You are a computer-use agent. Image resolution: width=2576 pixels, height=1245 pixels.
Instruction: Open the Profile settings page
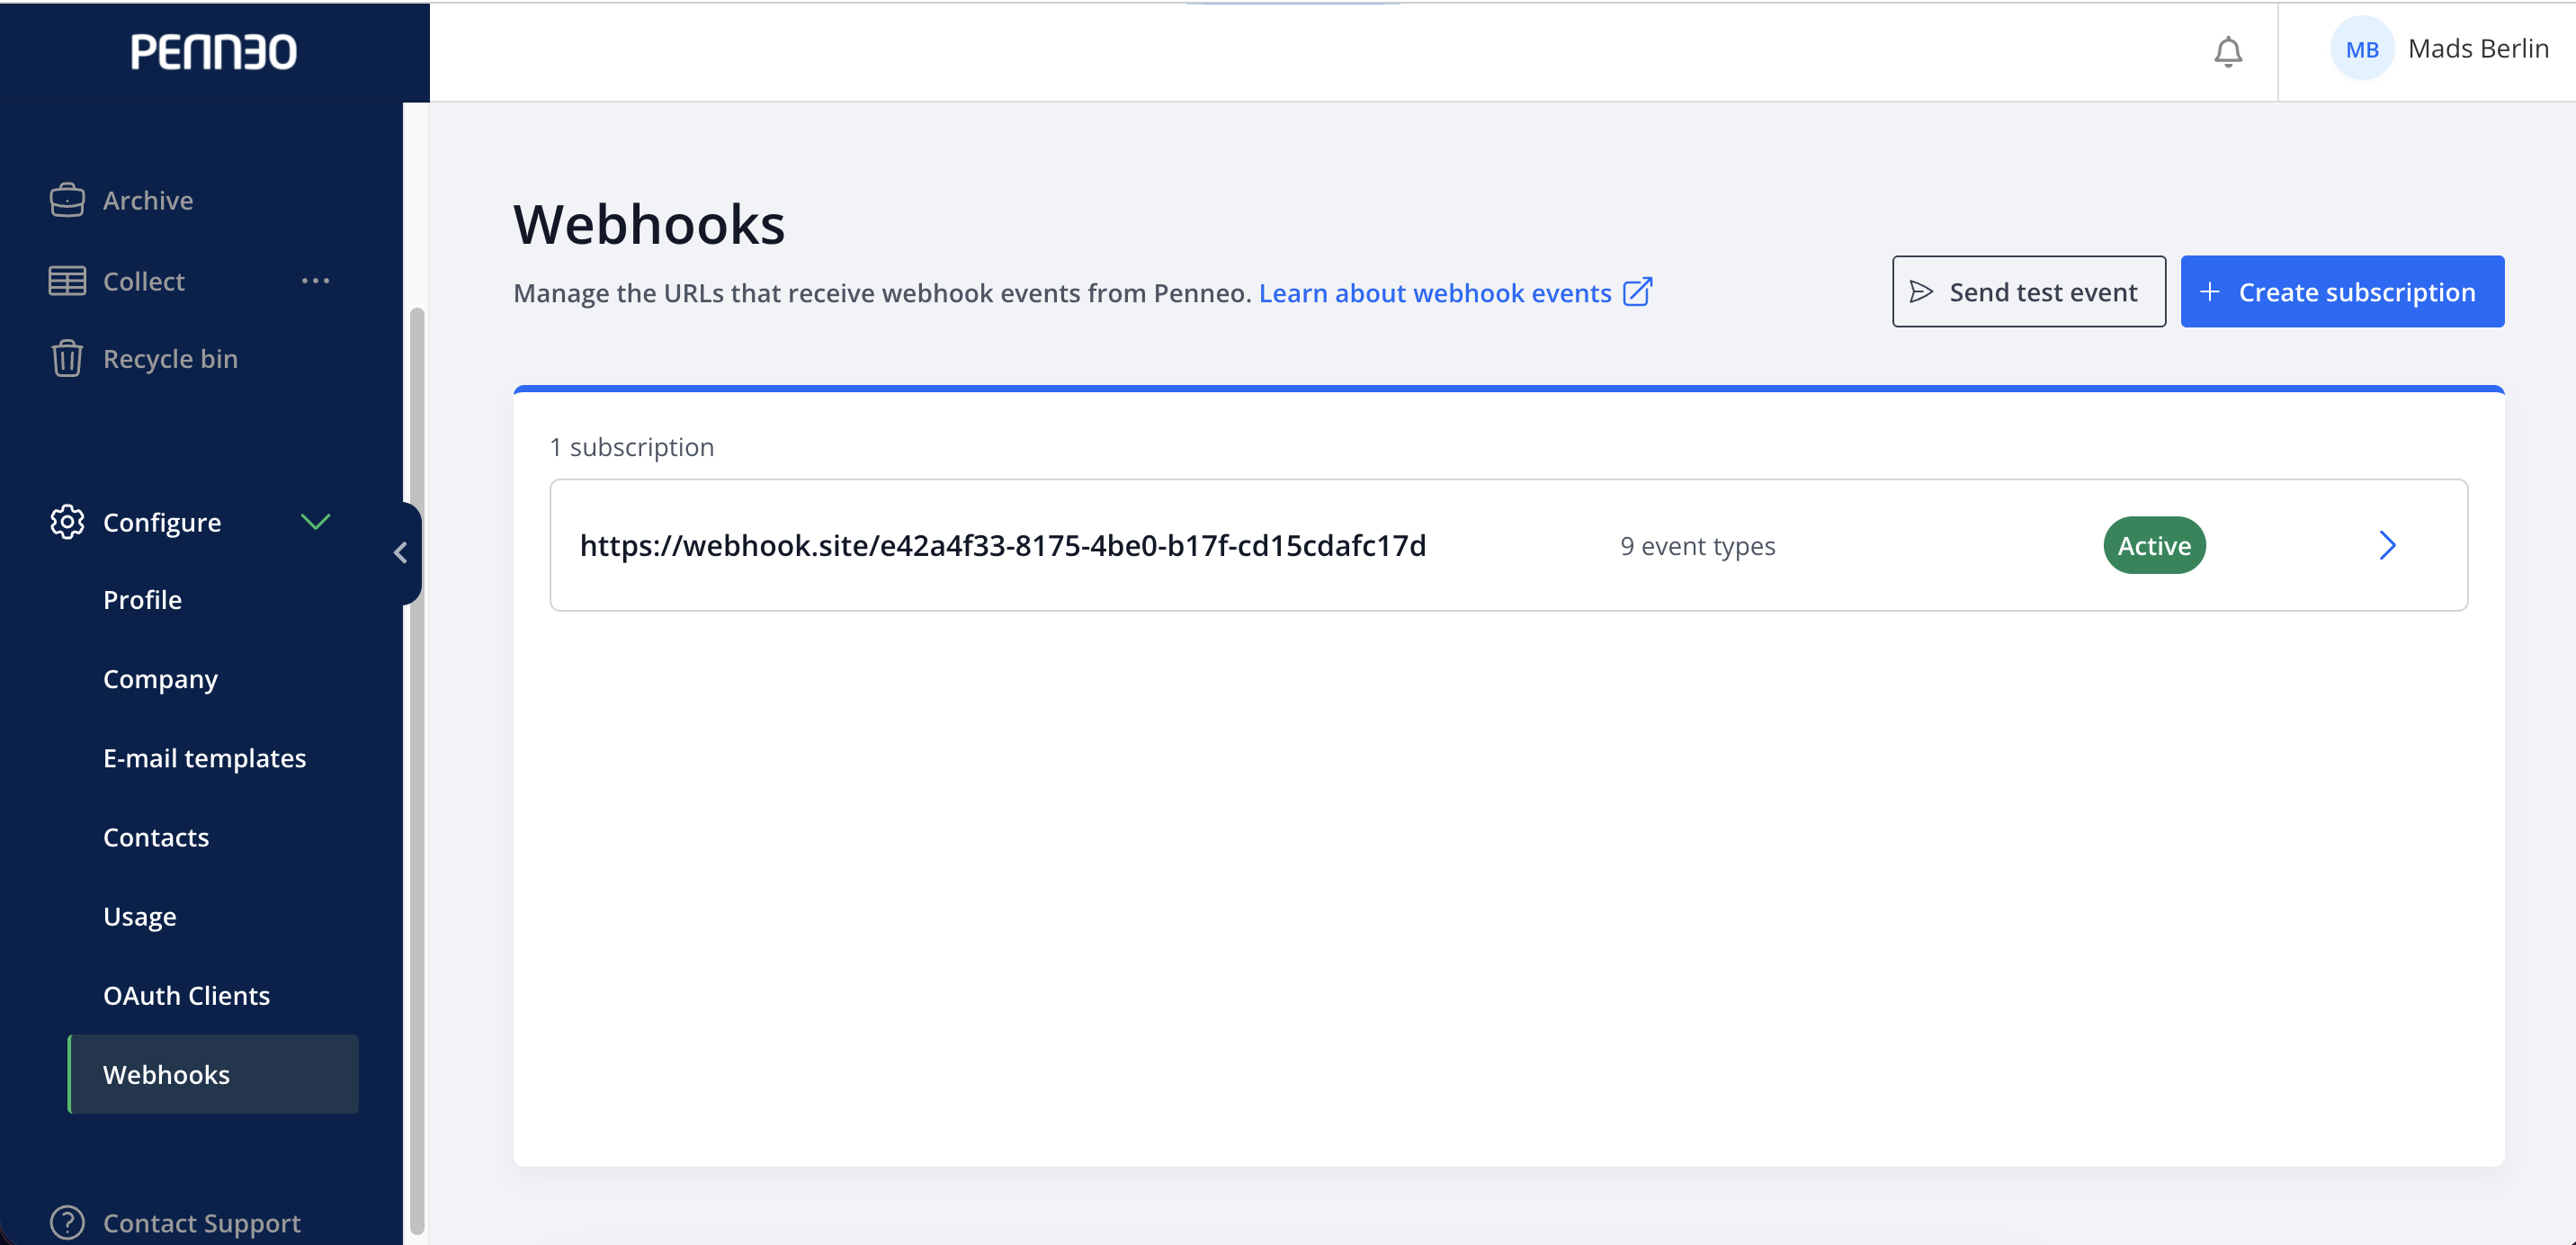coord(142,600)
